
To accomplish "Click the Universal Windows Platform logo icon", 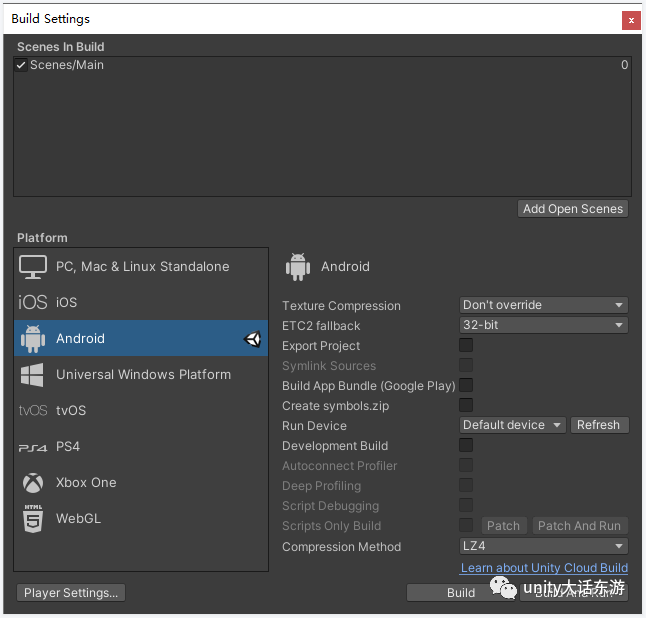I will 32,375.
